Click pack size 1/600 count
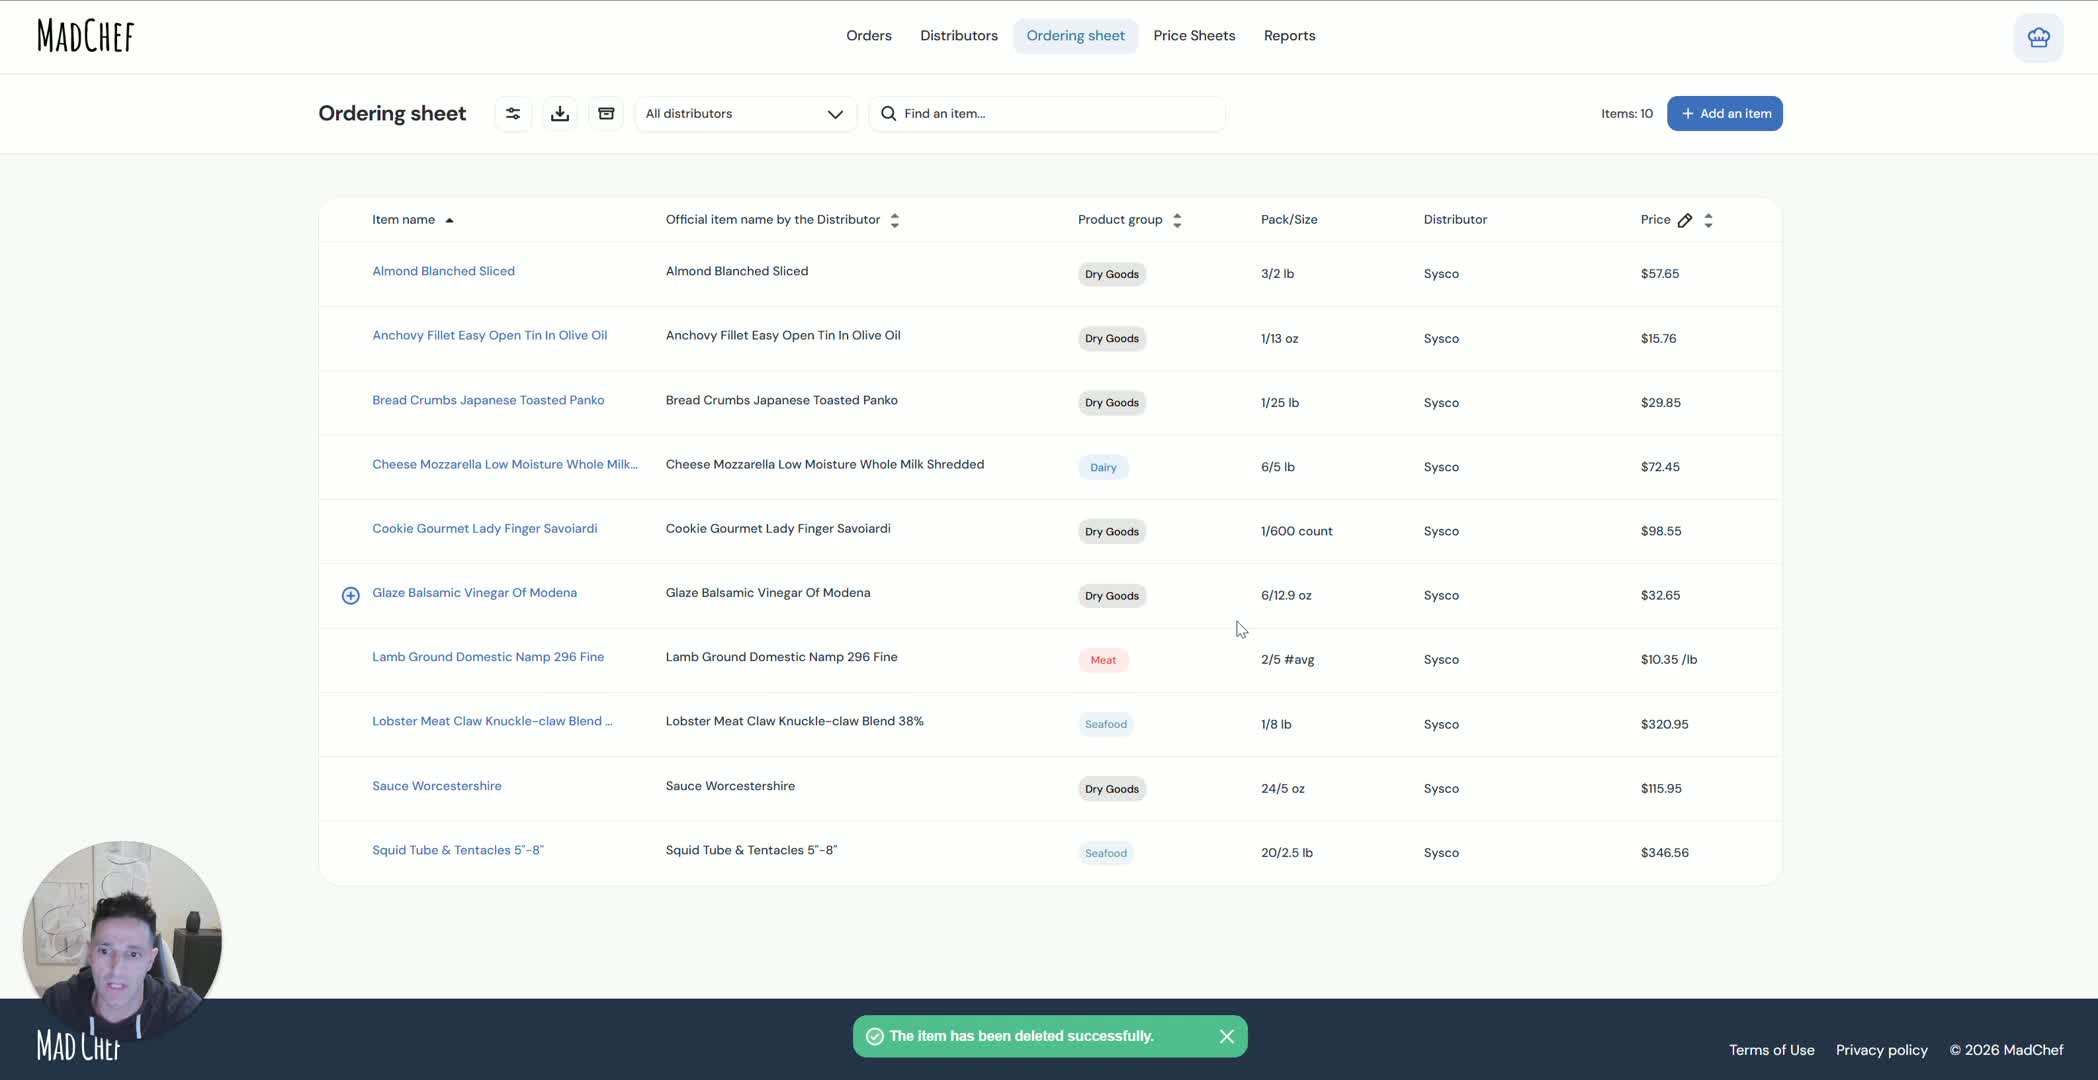 tap(1297, 532)
